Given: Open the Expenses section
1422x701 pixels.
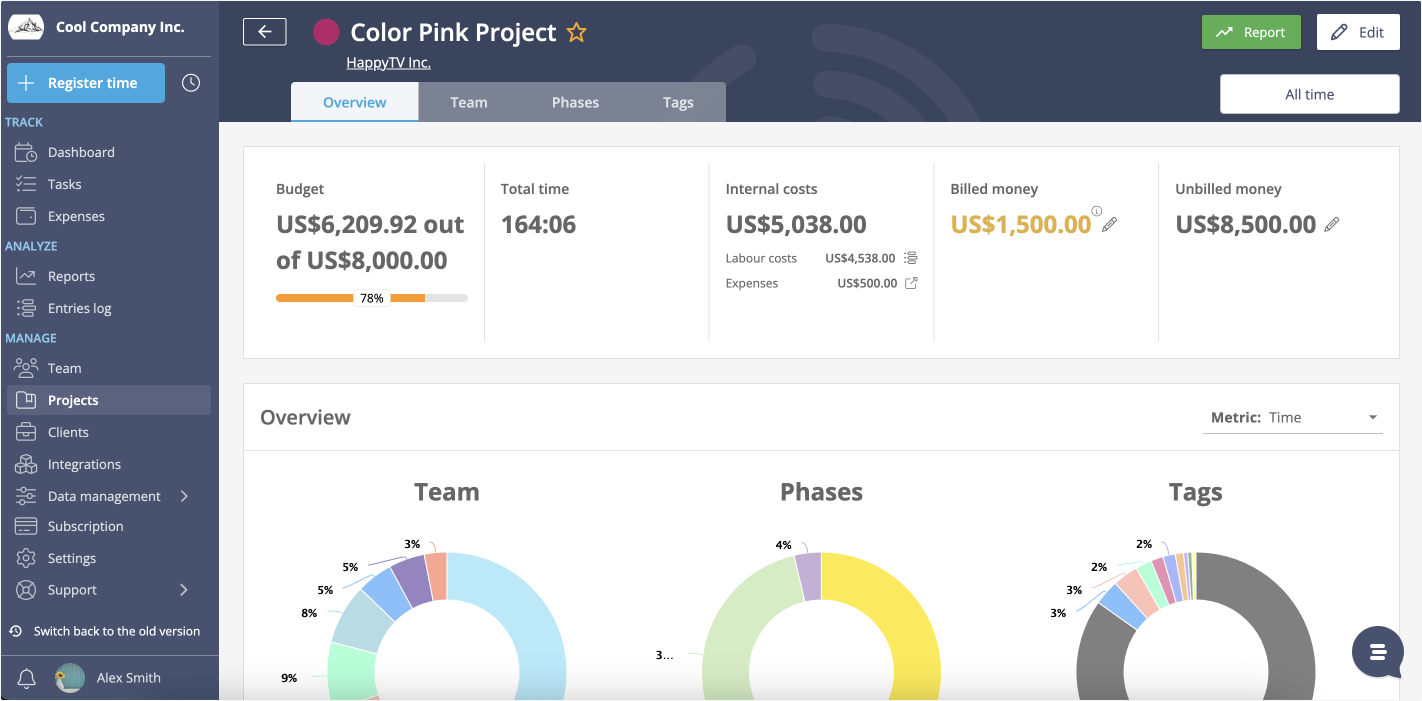Looking at the screenshot, I should pyautogui.click(x=78, y=215).
